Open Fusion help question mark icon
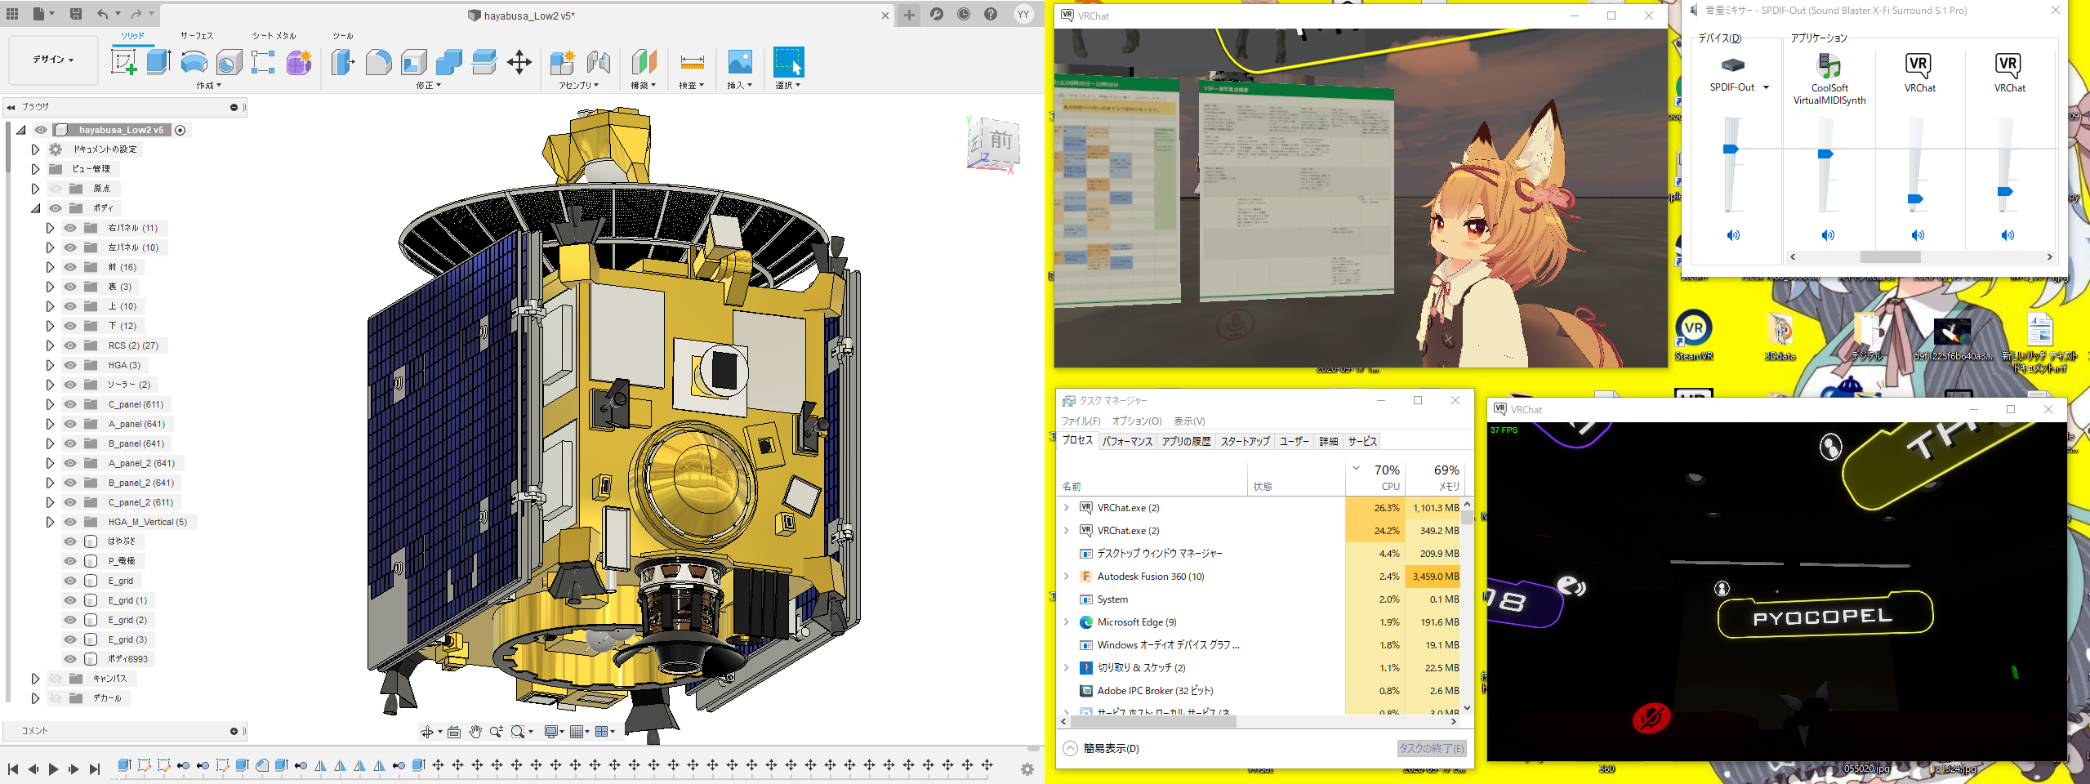2090x784 pixels. coord(990,14)
